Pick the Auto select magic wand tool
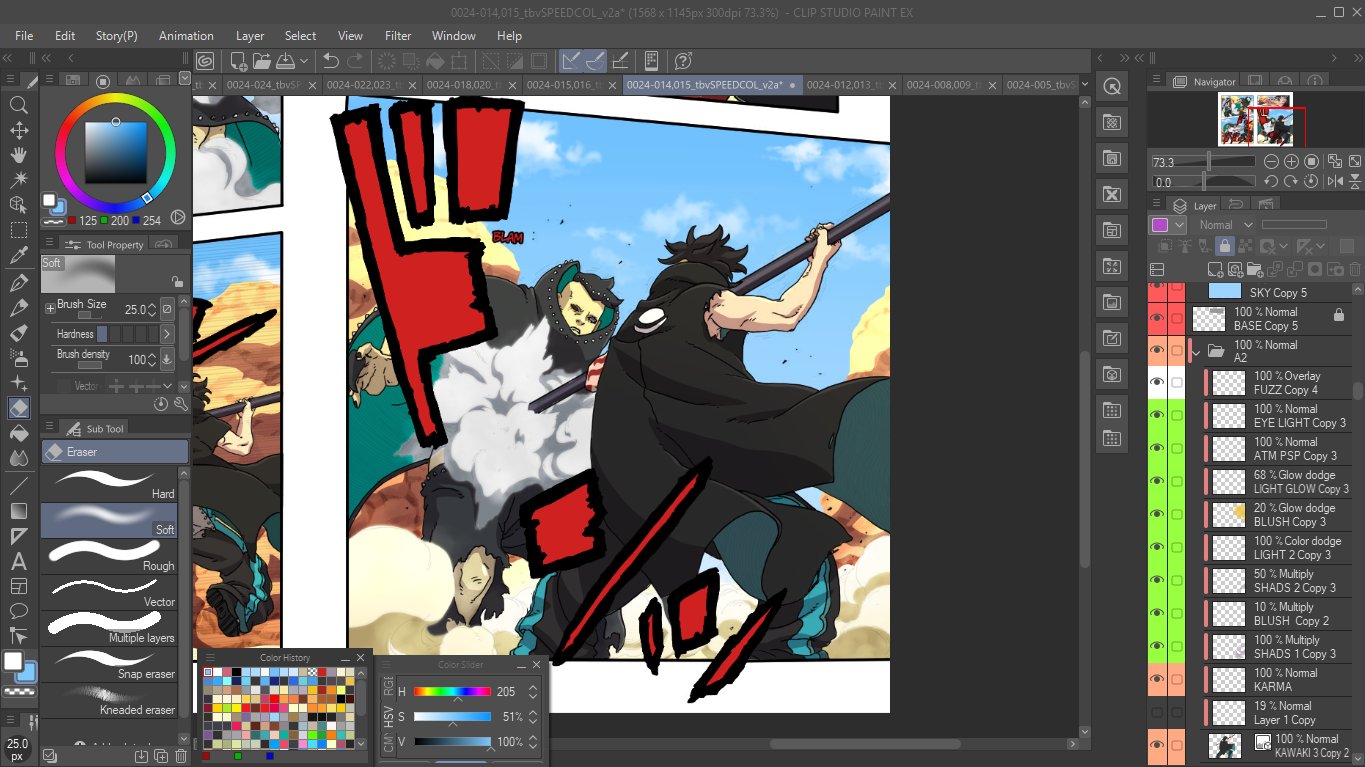Screen dimensions: 1365x767 pos(18,180)
